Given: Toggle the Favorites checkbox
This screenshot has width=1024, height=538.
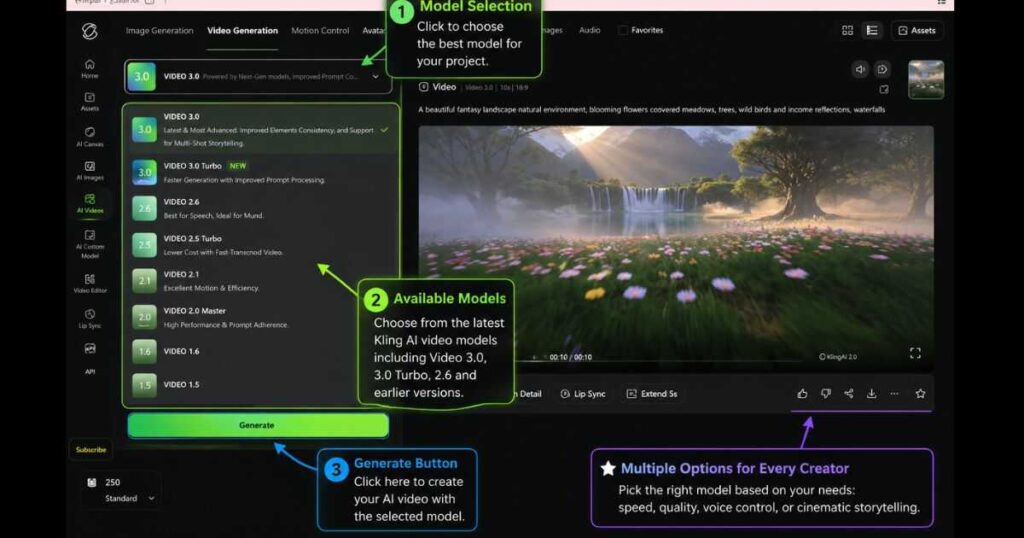Looking at the screenshot, I should 622,30.
